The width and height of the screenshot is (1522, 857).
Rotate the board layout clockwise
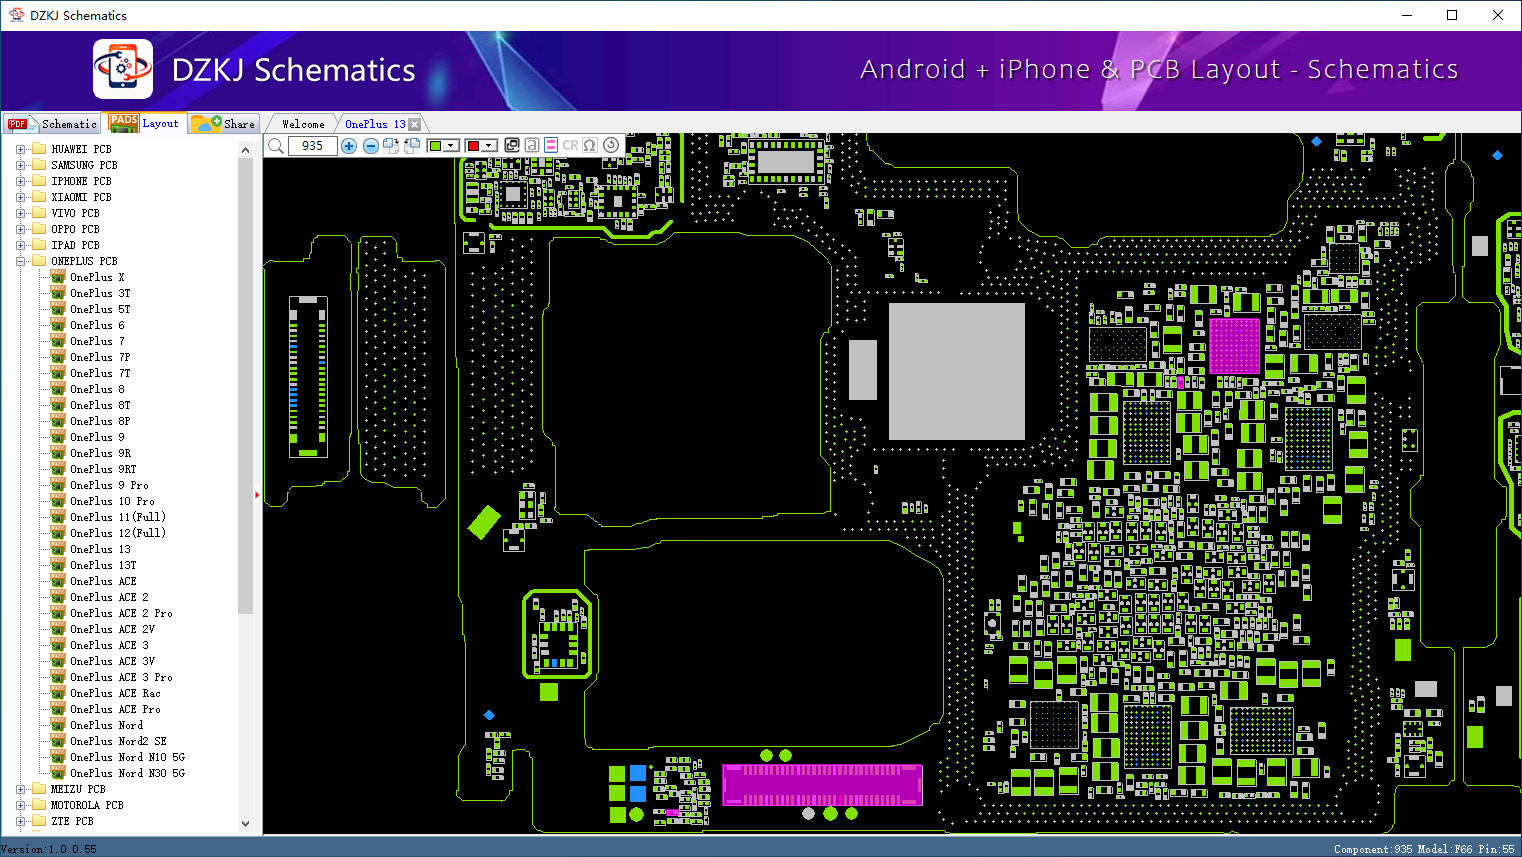[x=391, y=146]
